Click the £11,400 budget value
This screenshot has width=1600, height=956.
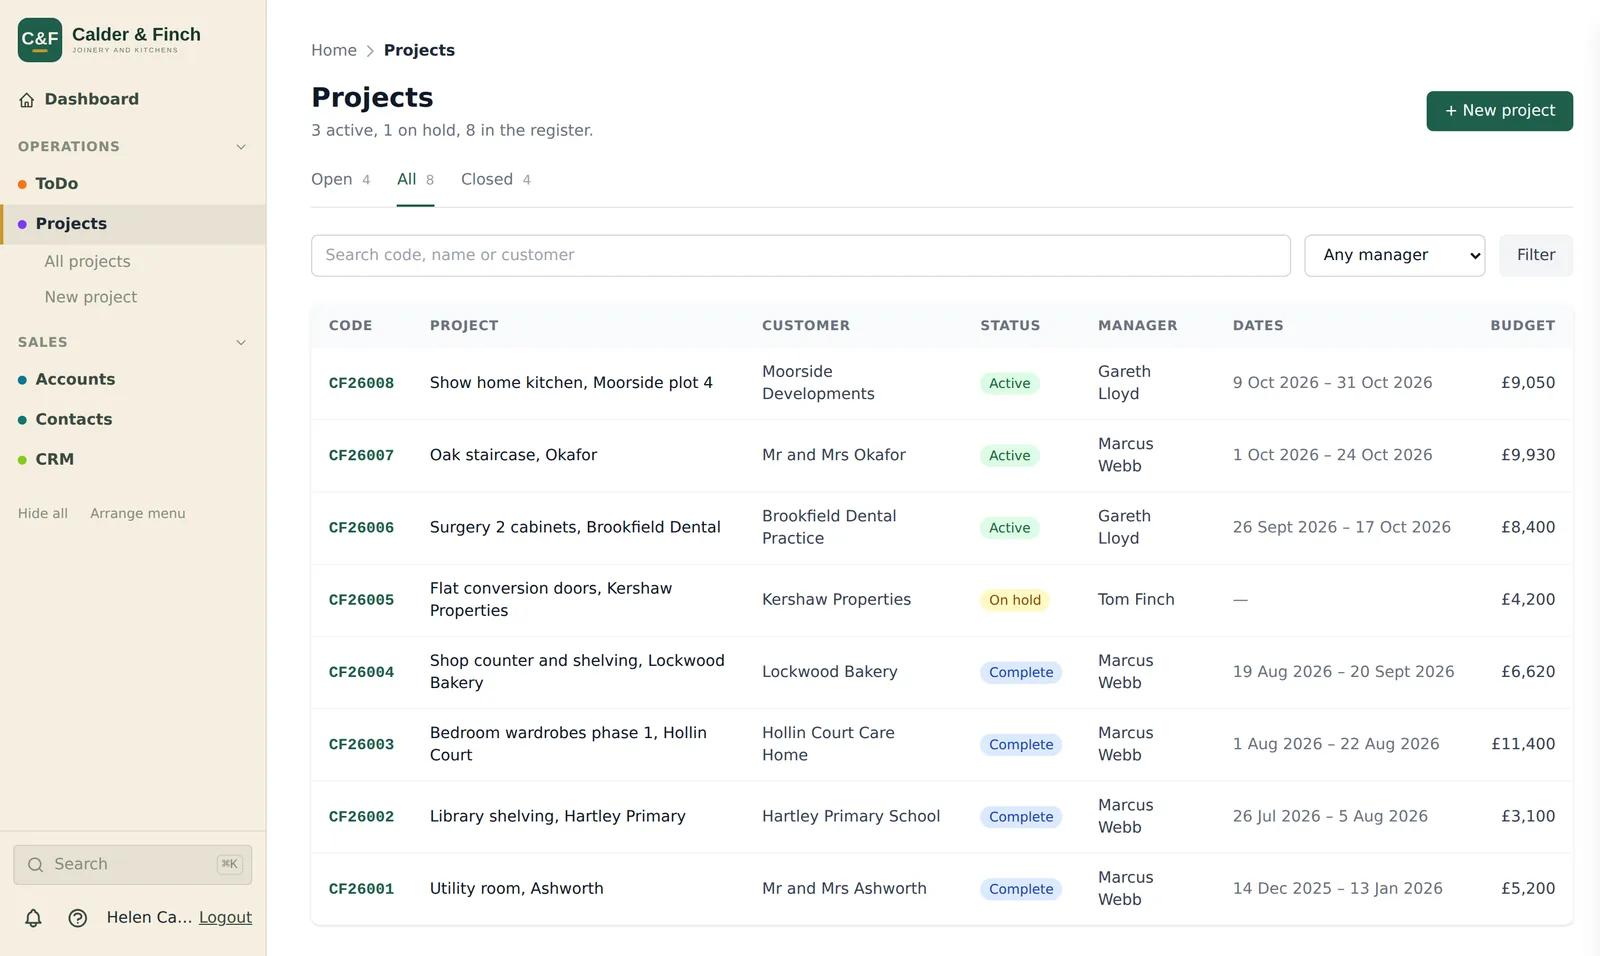click(x=1523, y=745)
